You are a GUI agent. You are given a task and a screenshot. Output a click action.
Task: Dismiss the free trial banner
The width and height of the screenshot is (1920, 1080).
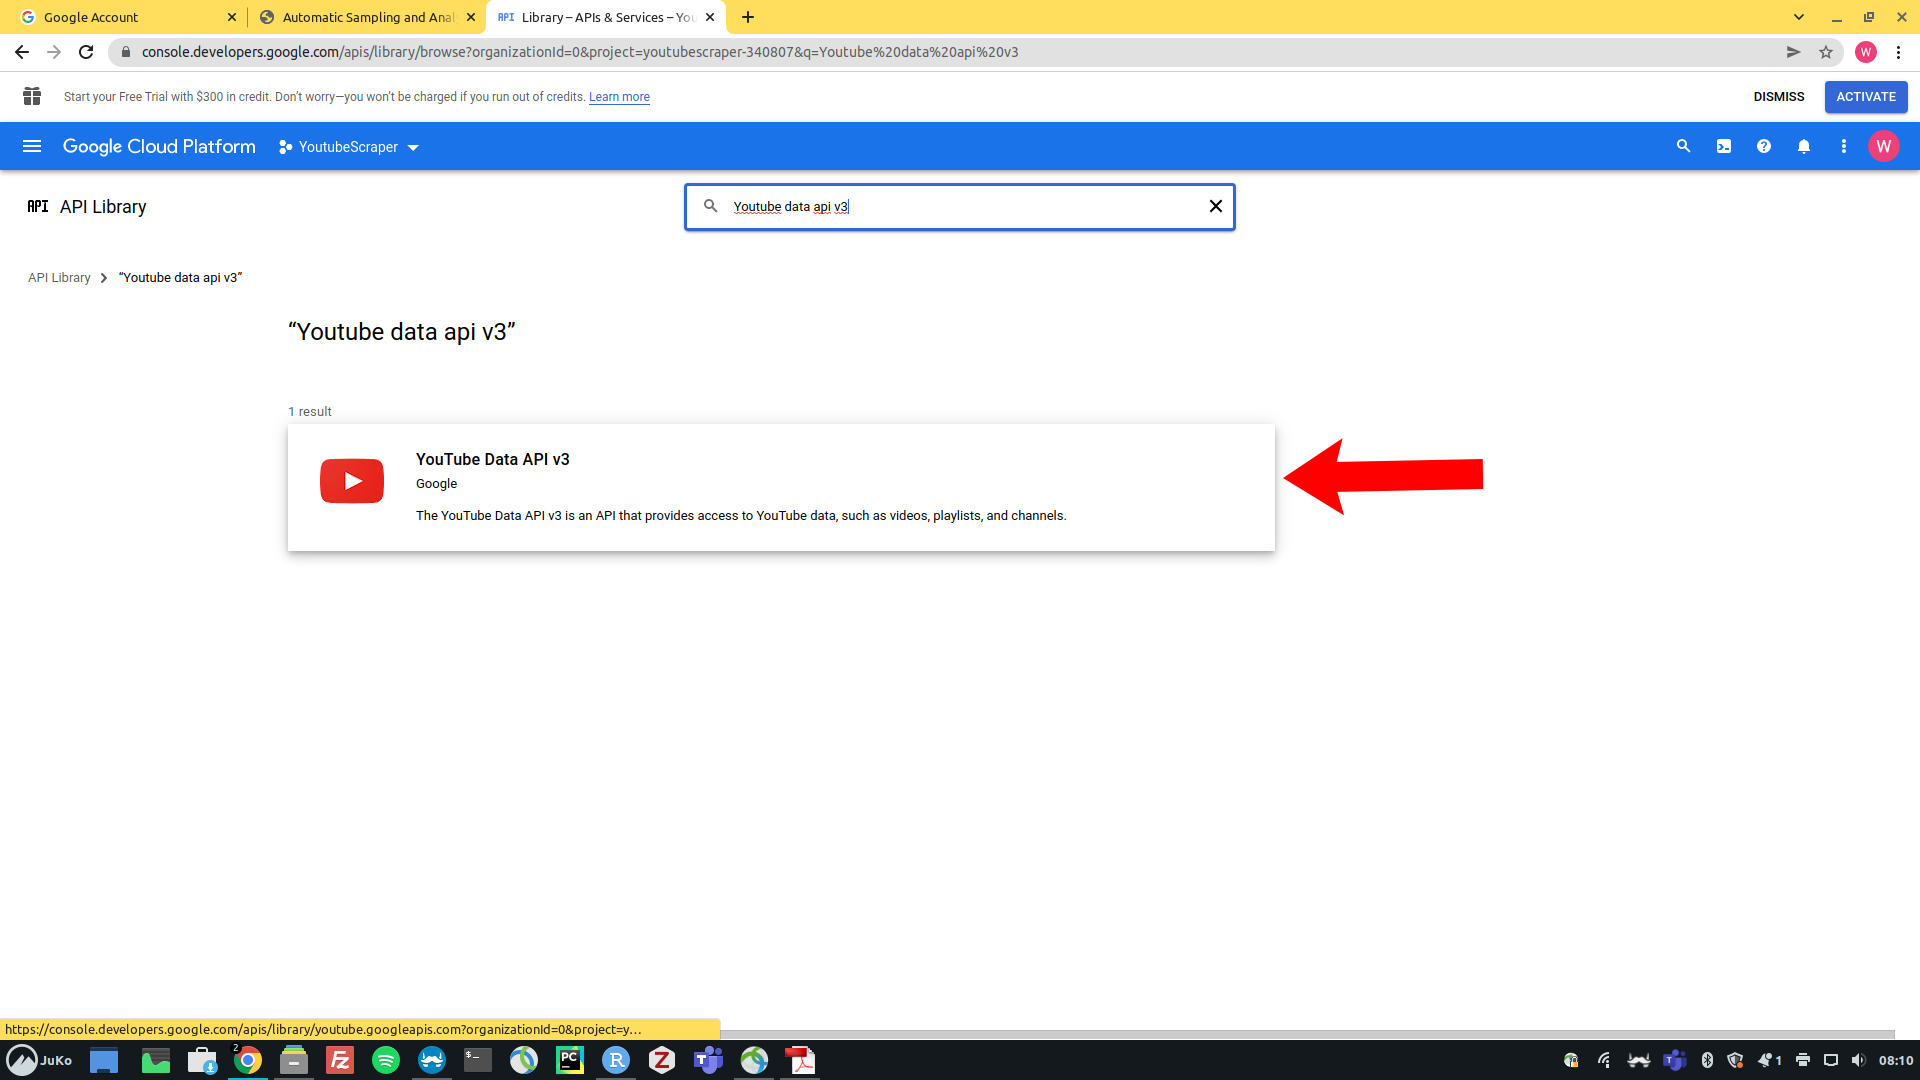(x=1778, y=97)
